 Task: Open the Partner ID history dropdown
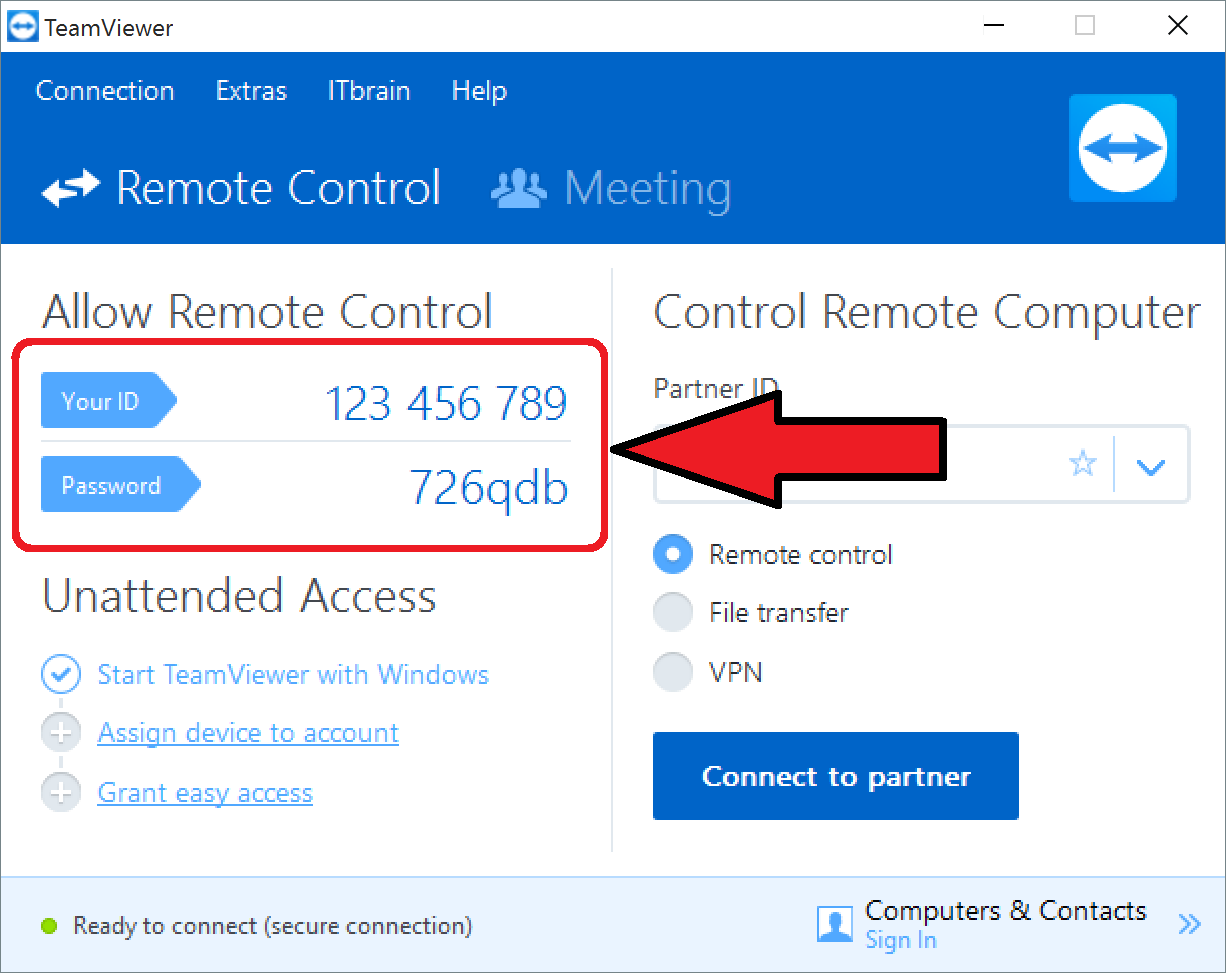pos(1151,464)
